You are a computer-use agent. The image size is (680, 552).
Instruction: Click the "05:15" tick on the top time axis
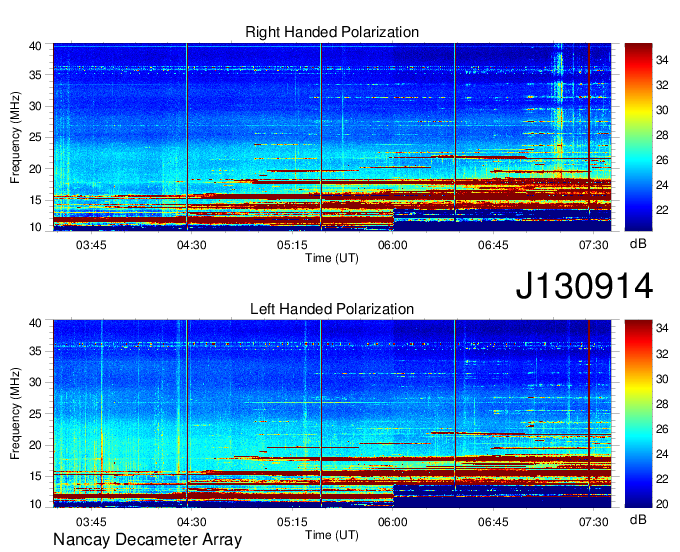[292, 245]
